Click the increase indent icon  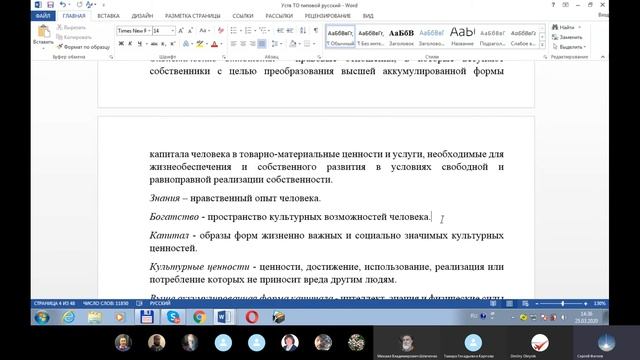click(x=290, y=31)
